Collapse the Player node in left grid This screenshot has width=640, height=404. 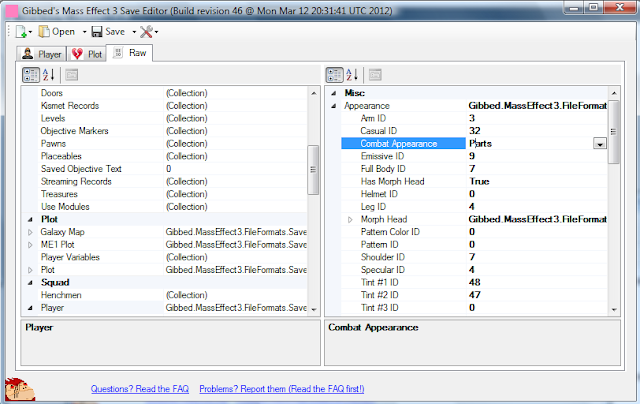tap(30, 308)
